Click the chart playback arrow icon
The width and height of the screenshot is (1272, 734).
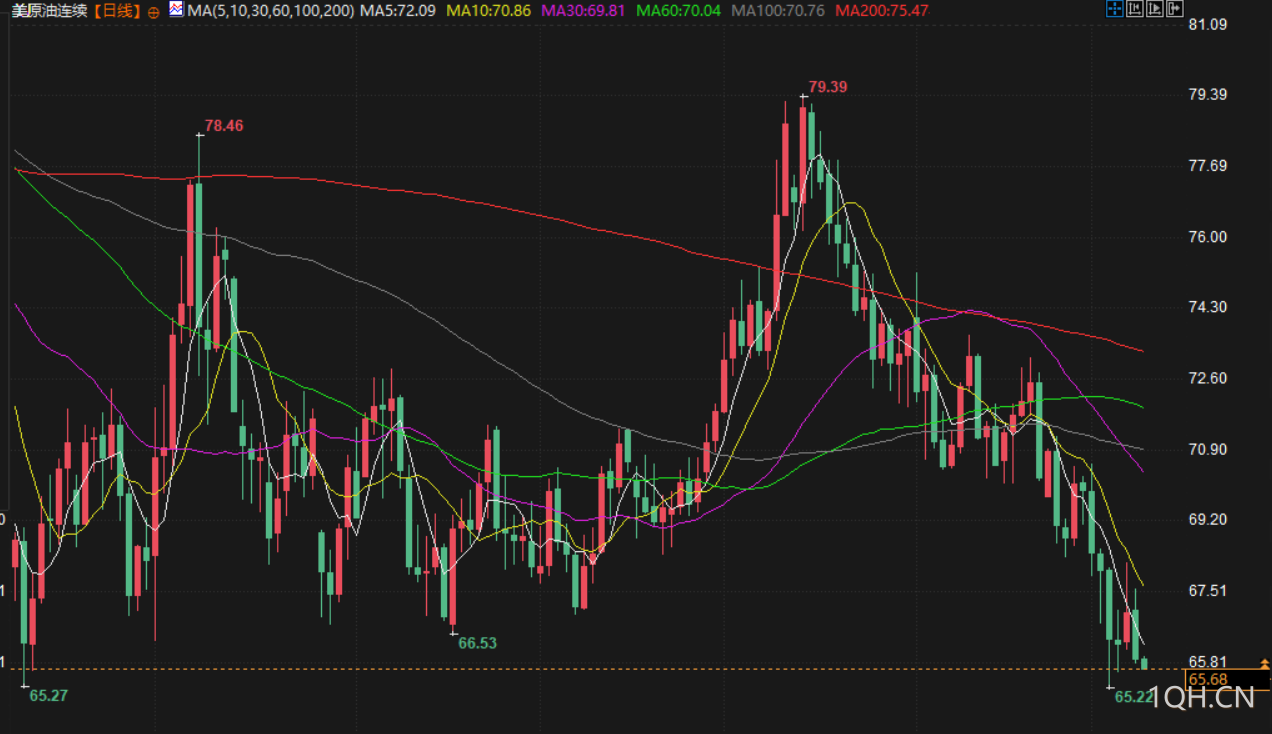(1155, 9)
